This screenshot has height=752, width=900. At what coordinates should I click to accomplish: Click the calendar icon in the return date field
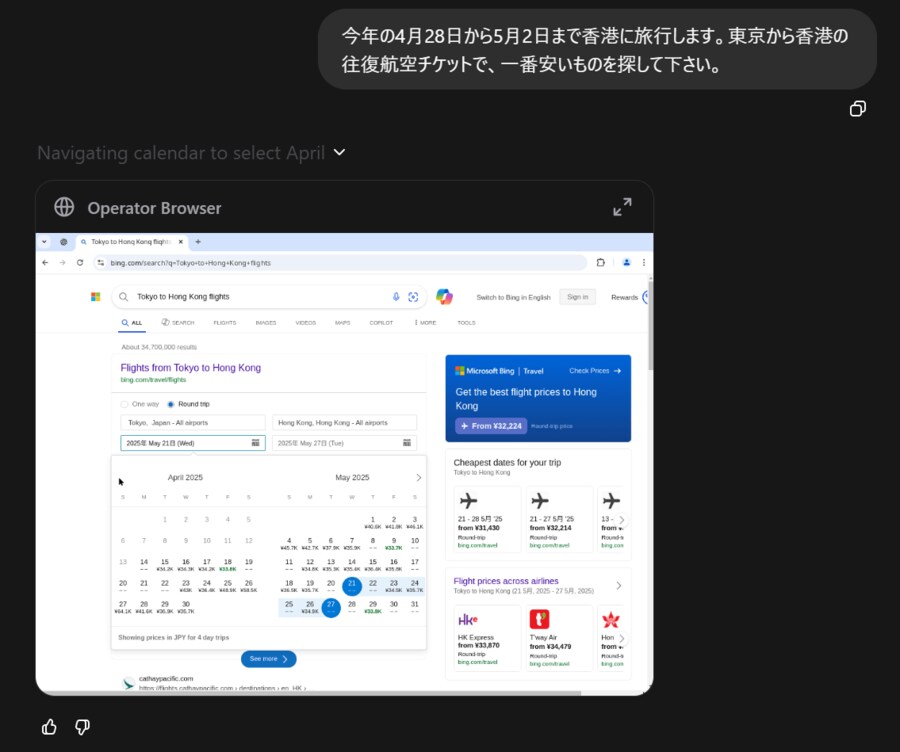pyautogui.click(x=407, y=443)
